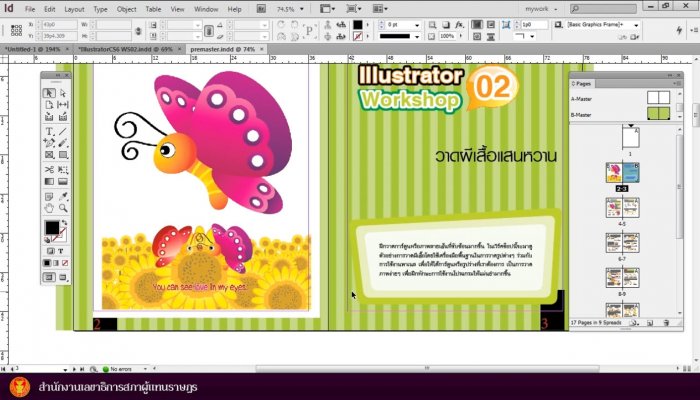Select A-Master in Pages panel
The image size is (700, 400).
click(581, 99)
